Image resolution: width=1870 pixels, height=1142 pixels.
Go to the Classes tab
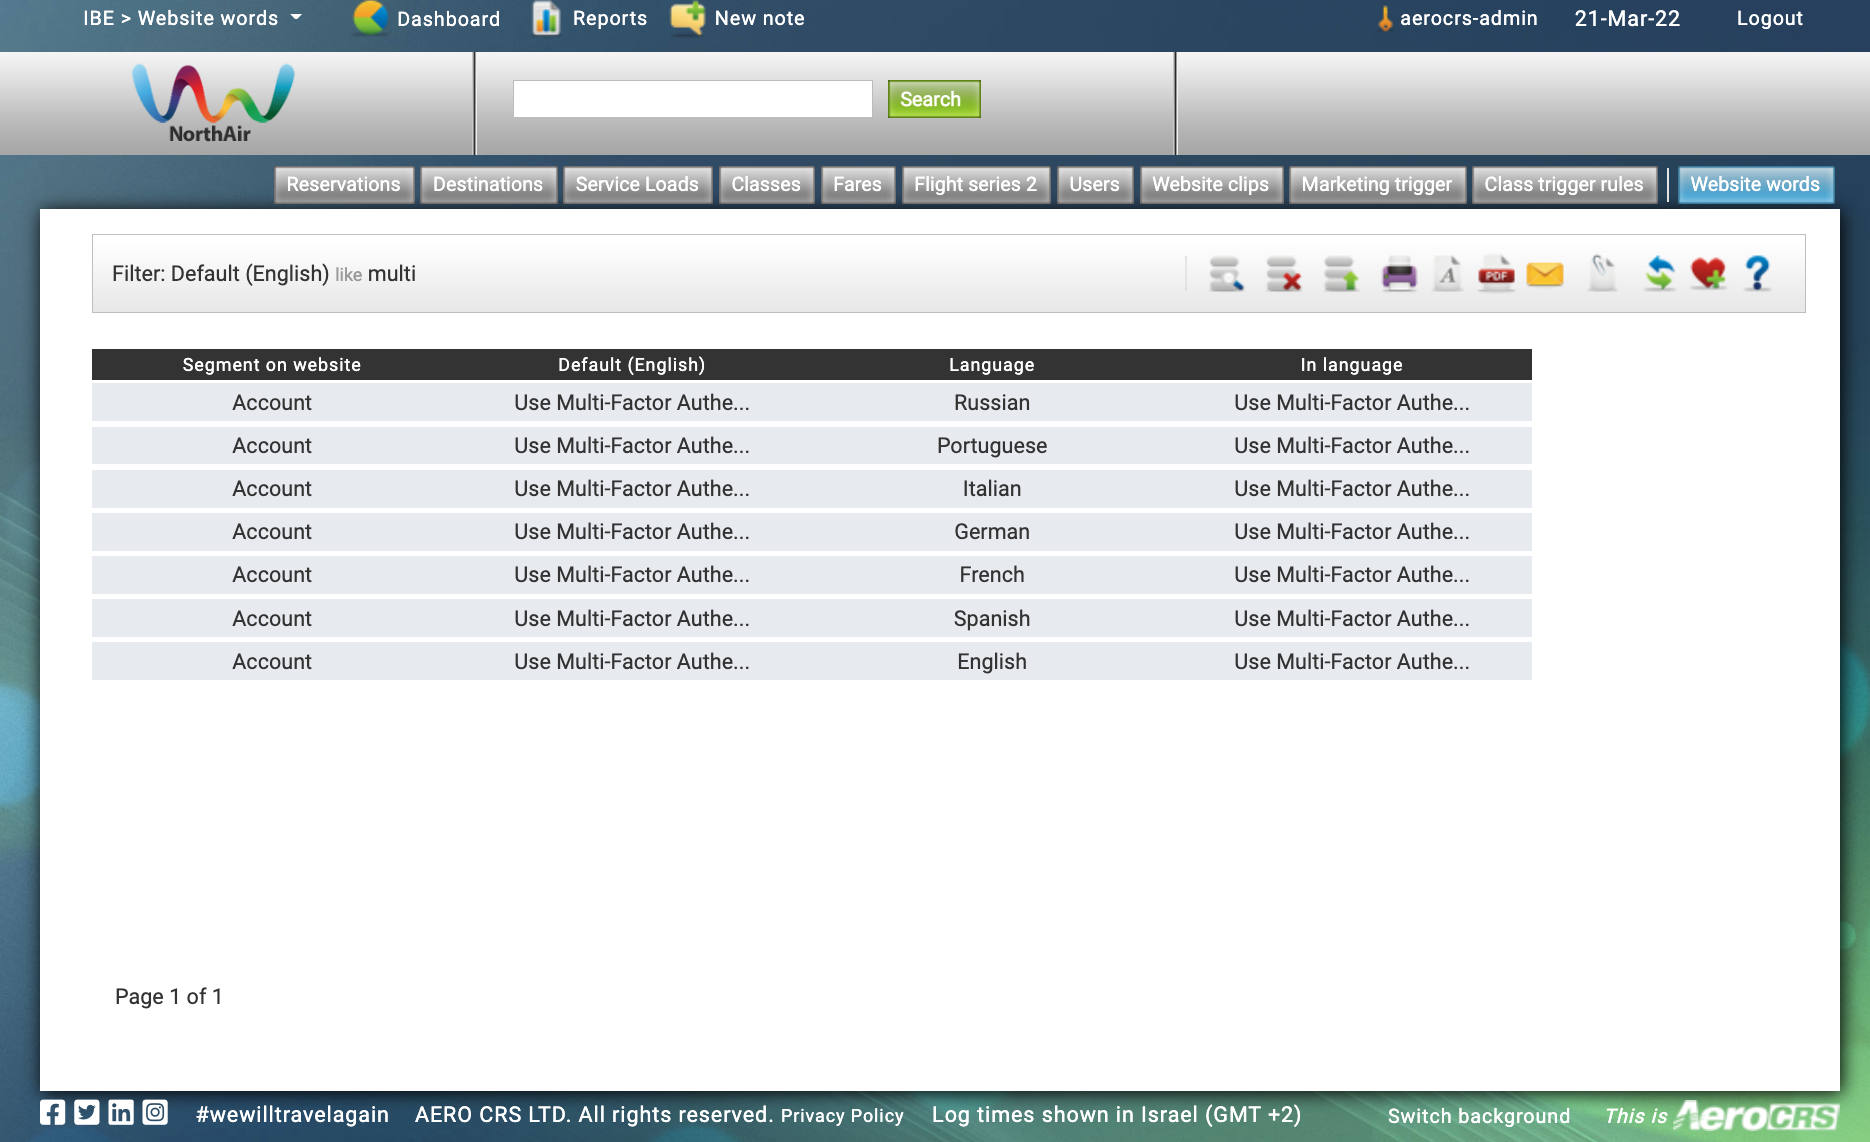(766, 184)
